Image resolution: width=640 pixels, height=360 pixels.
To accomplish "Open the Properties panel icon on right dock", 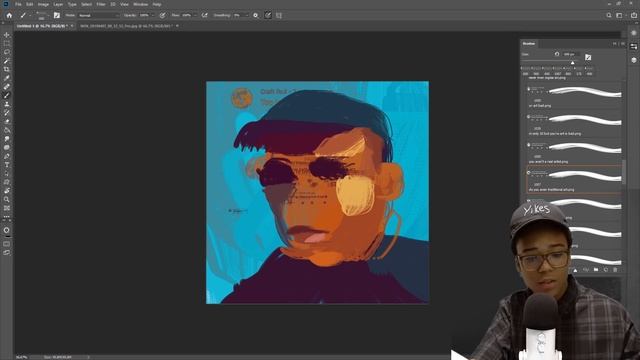I will point(633,47).
